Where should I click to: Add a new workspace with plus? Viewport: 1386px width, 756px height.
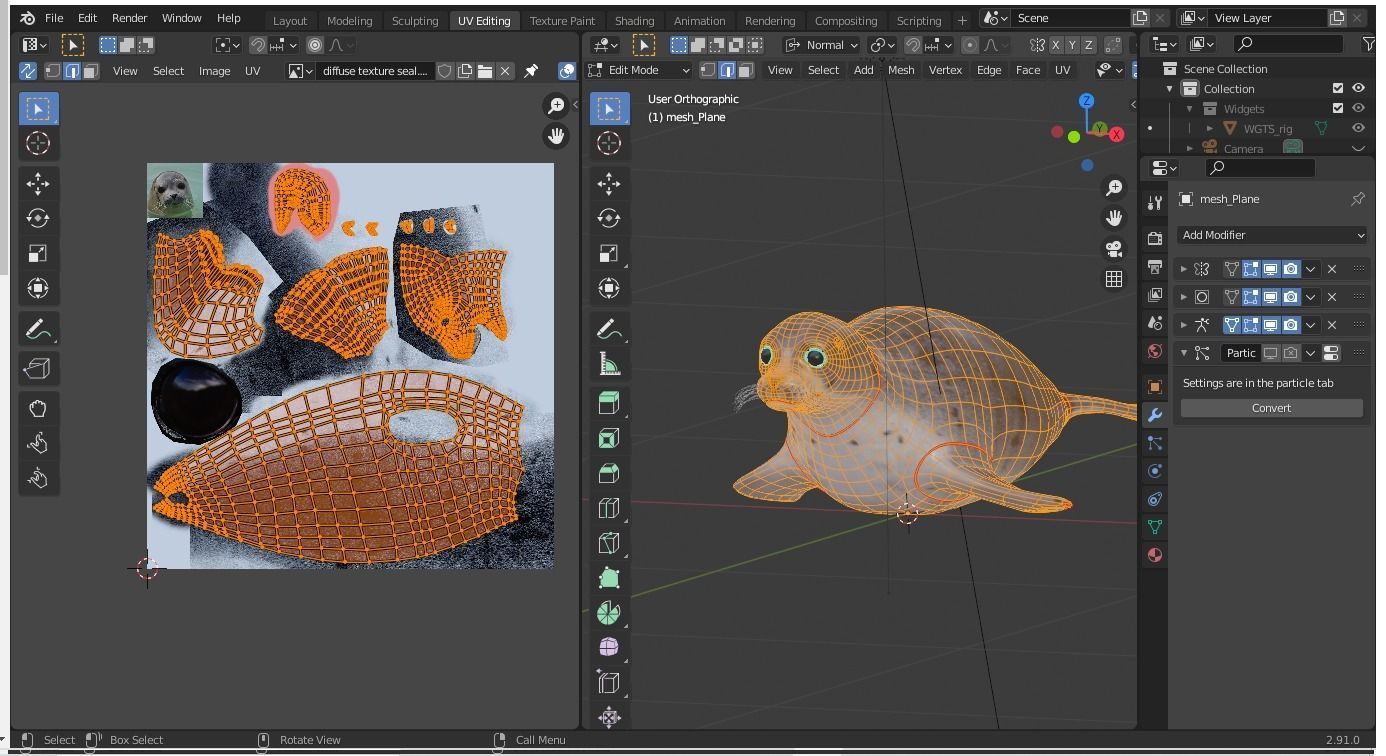962,20
